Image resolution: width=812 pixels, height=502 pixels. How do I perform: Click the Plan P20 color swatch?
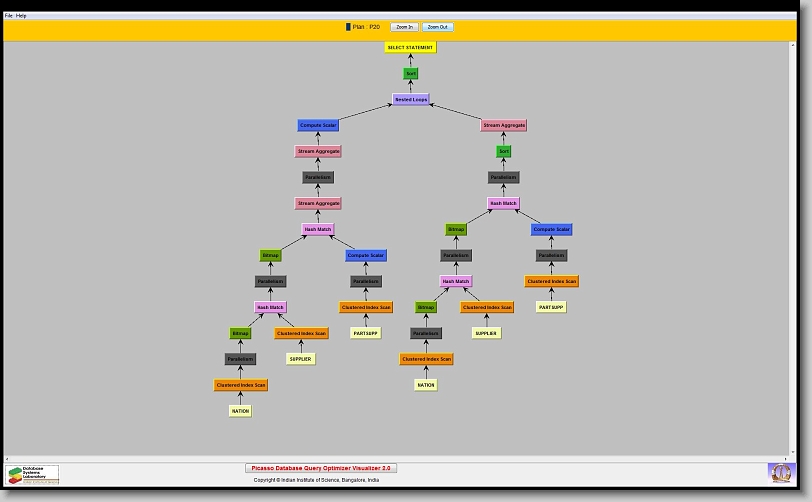348,27
